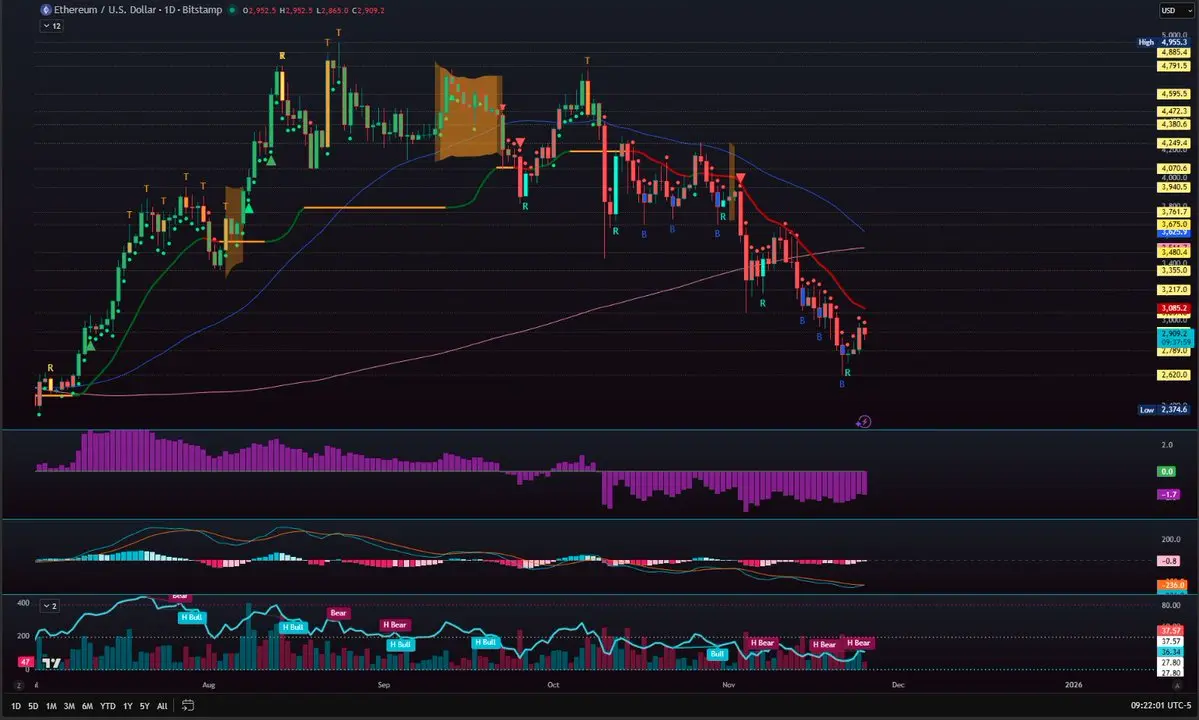Click the 3,940.5 yellow price label

pos(1174,186)
